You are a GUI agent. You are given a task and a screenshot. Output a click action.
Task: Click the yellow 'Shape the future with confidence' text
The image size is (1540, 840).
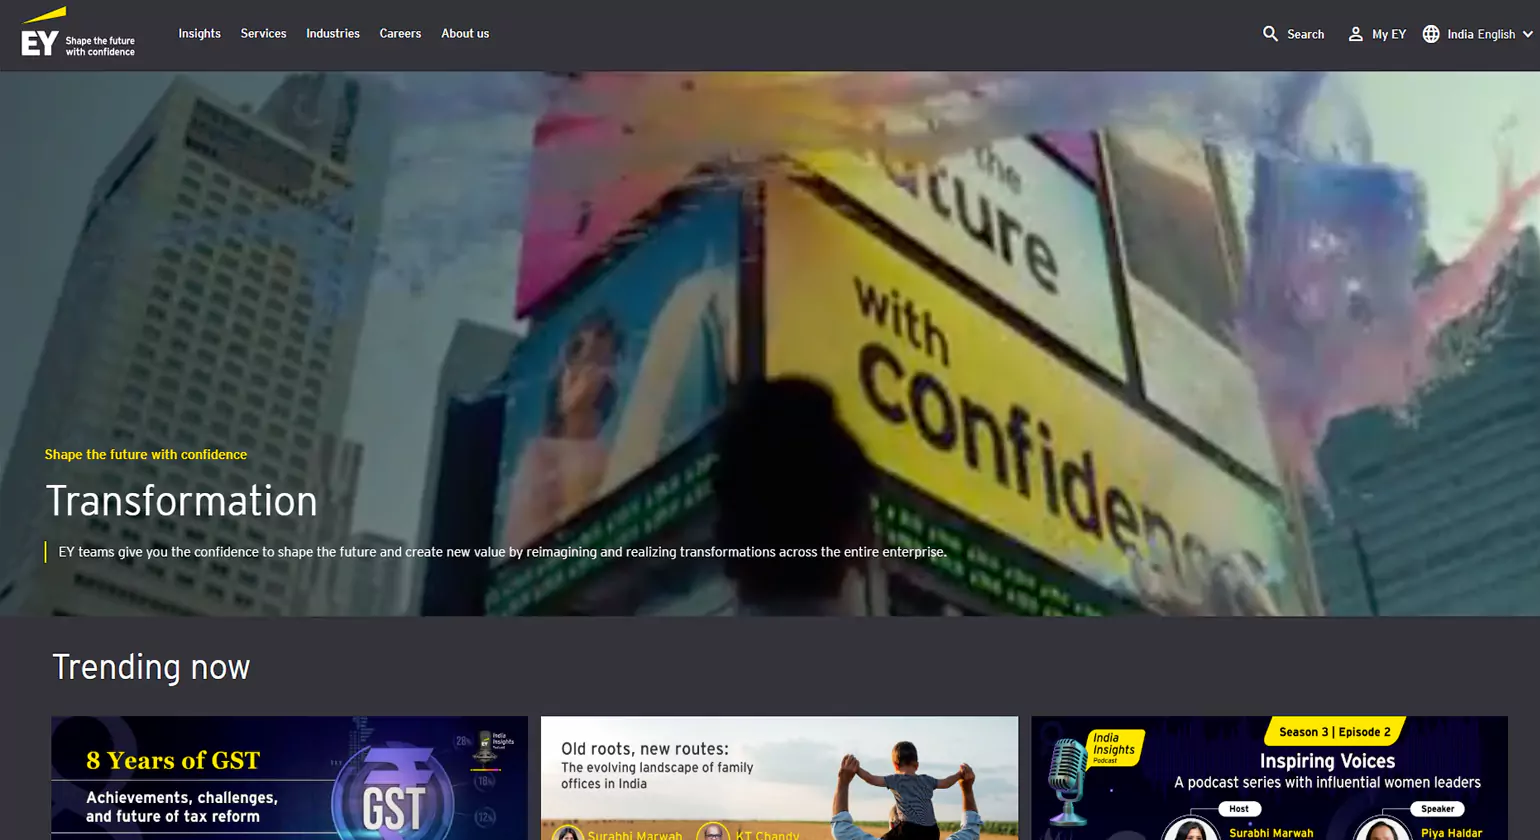coord(146,455)
